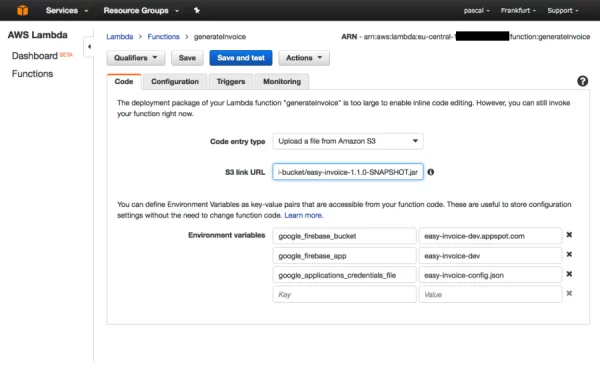The width and height of the screenshot is (600, 369).
Task: Click the Code entry type label
Action: (238, 142)
